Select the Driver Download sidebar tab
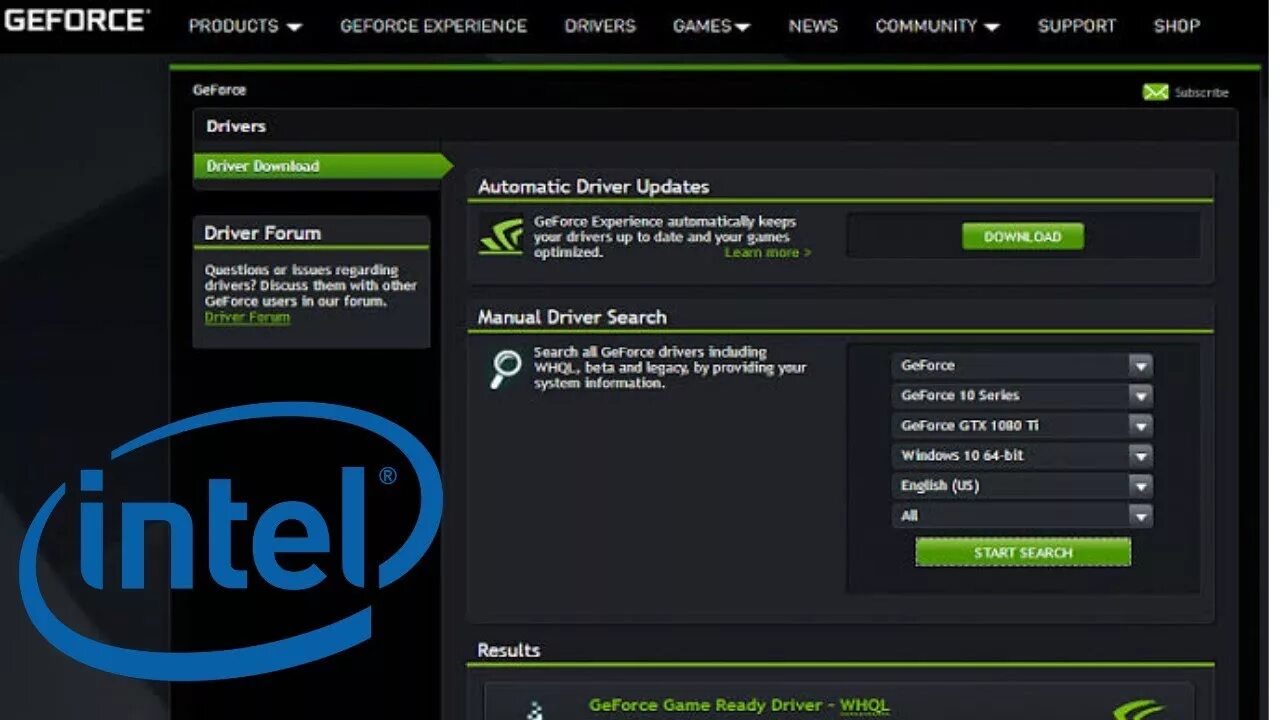 point(322,166)
